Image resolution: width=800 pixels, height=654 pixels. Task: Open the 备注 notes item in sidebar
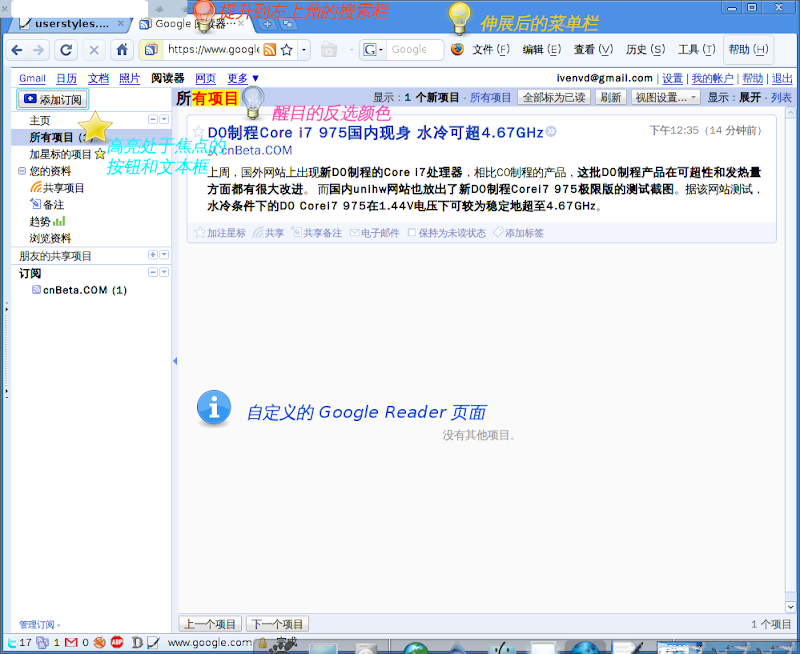point(47,205)
